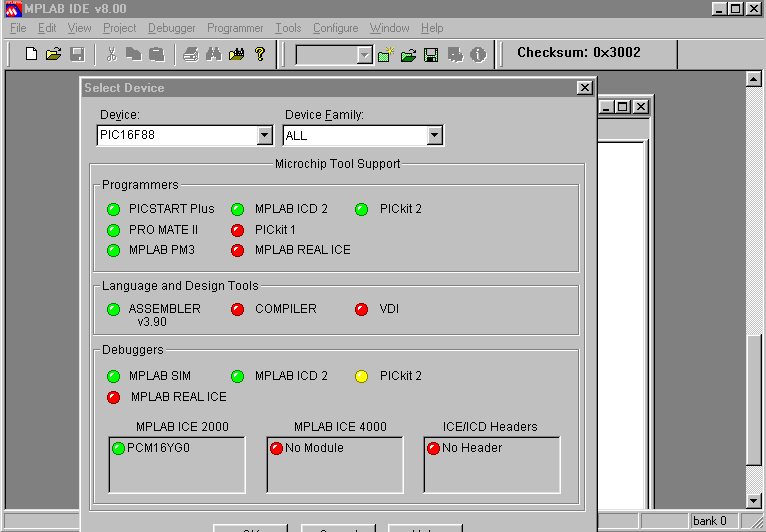Click the Print toolbar icon
Image resolution: width=766 pixels, height=532 pixels.
coord(191,54)
